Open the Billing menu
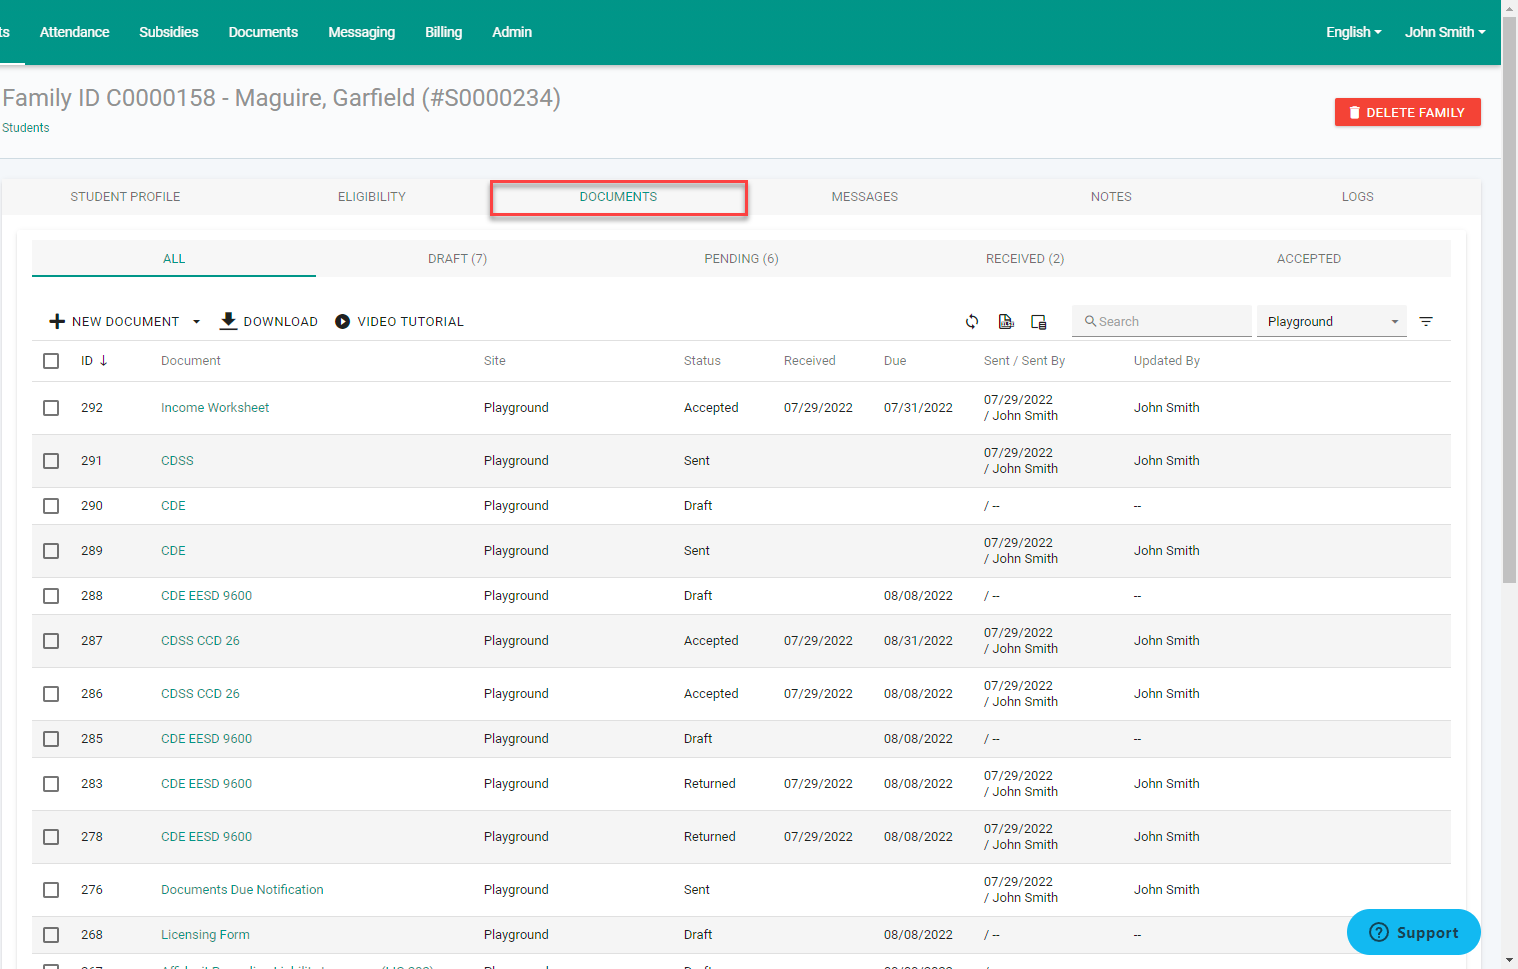1518x969 pixels. (x=443, y=32)
